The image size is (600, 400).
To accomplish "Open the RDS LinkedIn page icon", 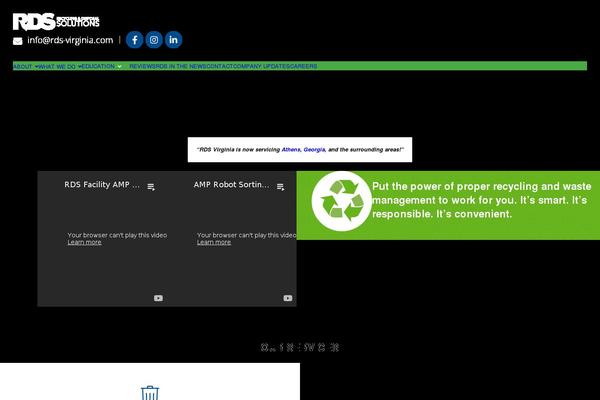I will [173, 40].
